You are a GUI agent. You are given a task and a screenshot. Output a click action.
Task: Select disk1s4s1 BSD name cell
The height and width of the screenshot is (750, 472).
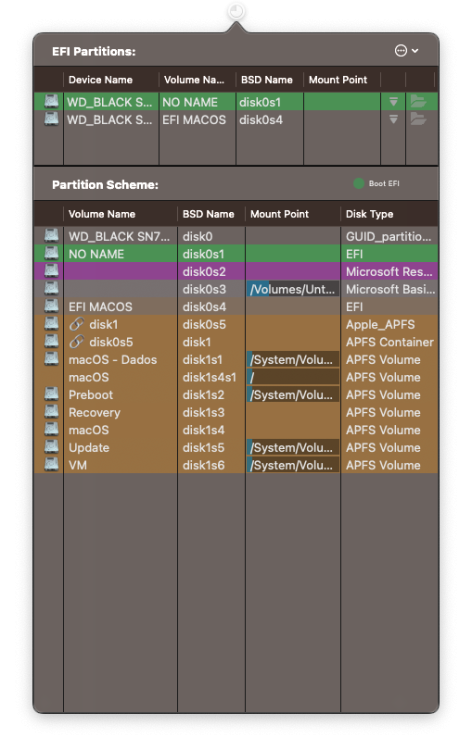(x=209, y=377)
